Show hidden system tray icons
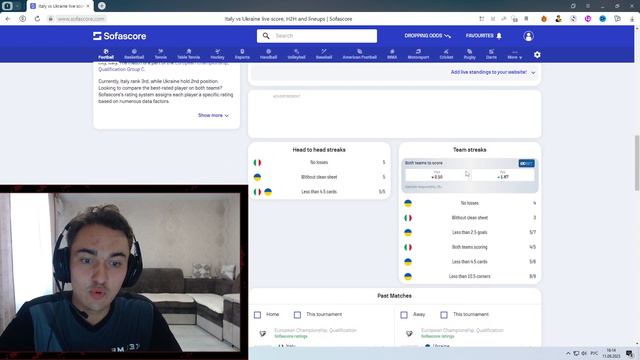This screenshot has height=360, width=640. pyautogui.click(x=568, y=353)
